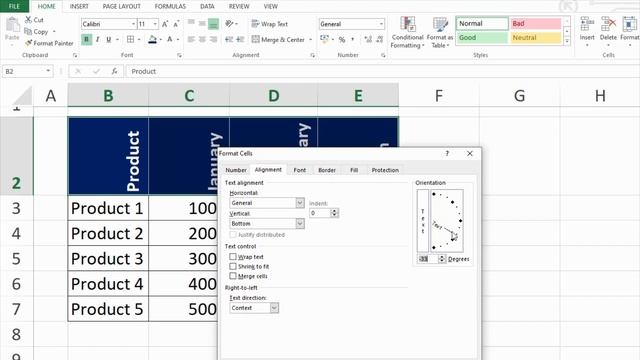The width and height of the screenshot is (640, 360).
Task: Expand the Vertical alignment dropdown
Action: coord(300,224)
